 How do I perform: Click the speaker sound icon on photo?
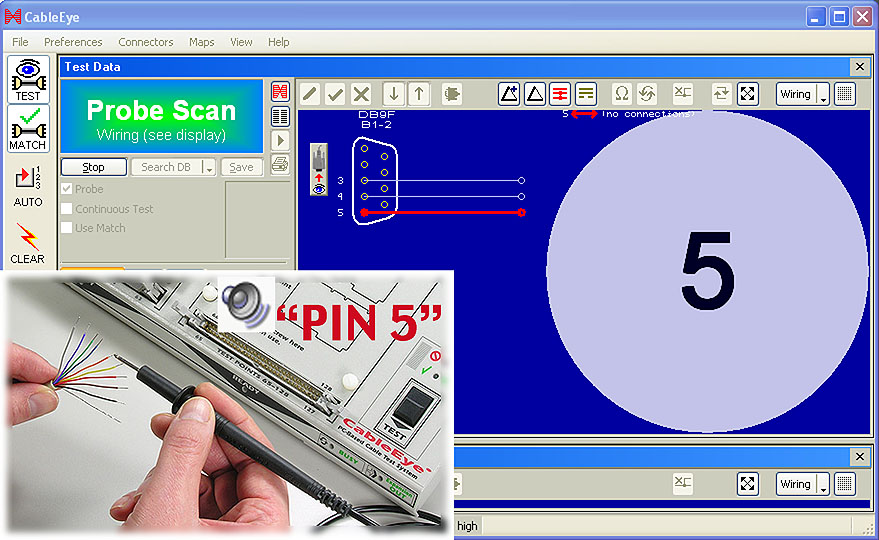point(246,304)
